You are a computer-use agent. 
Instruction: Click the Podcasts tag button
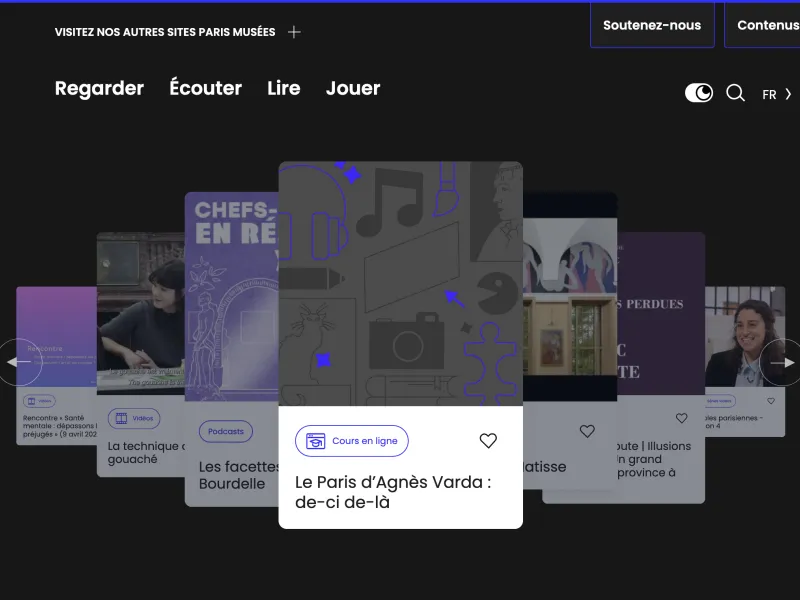(x=226, y=431)
